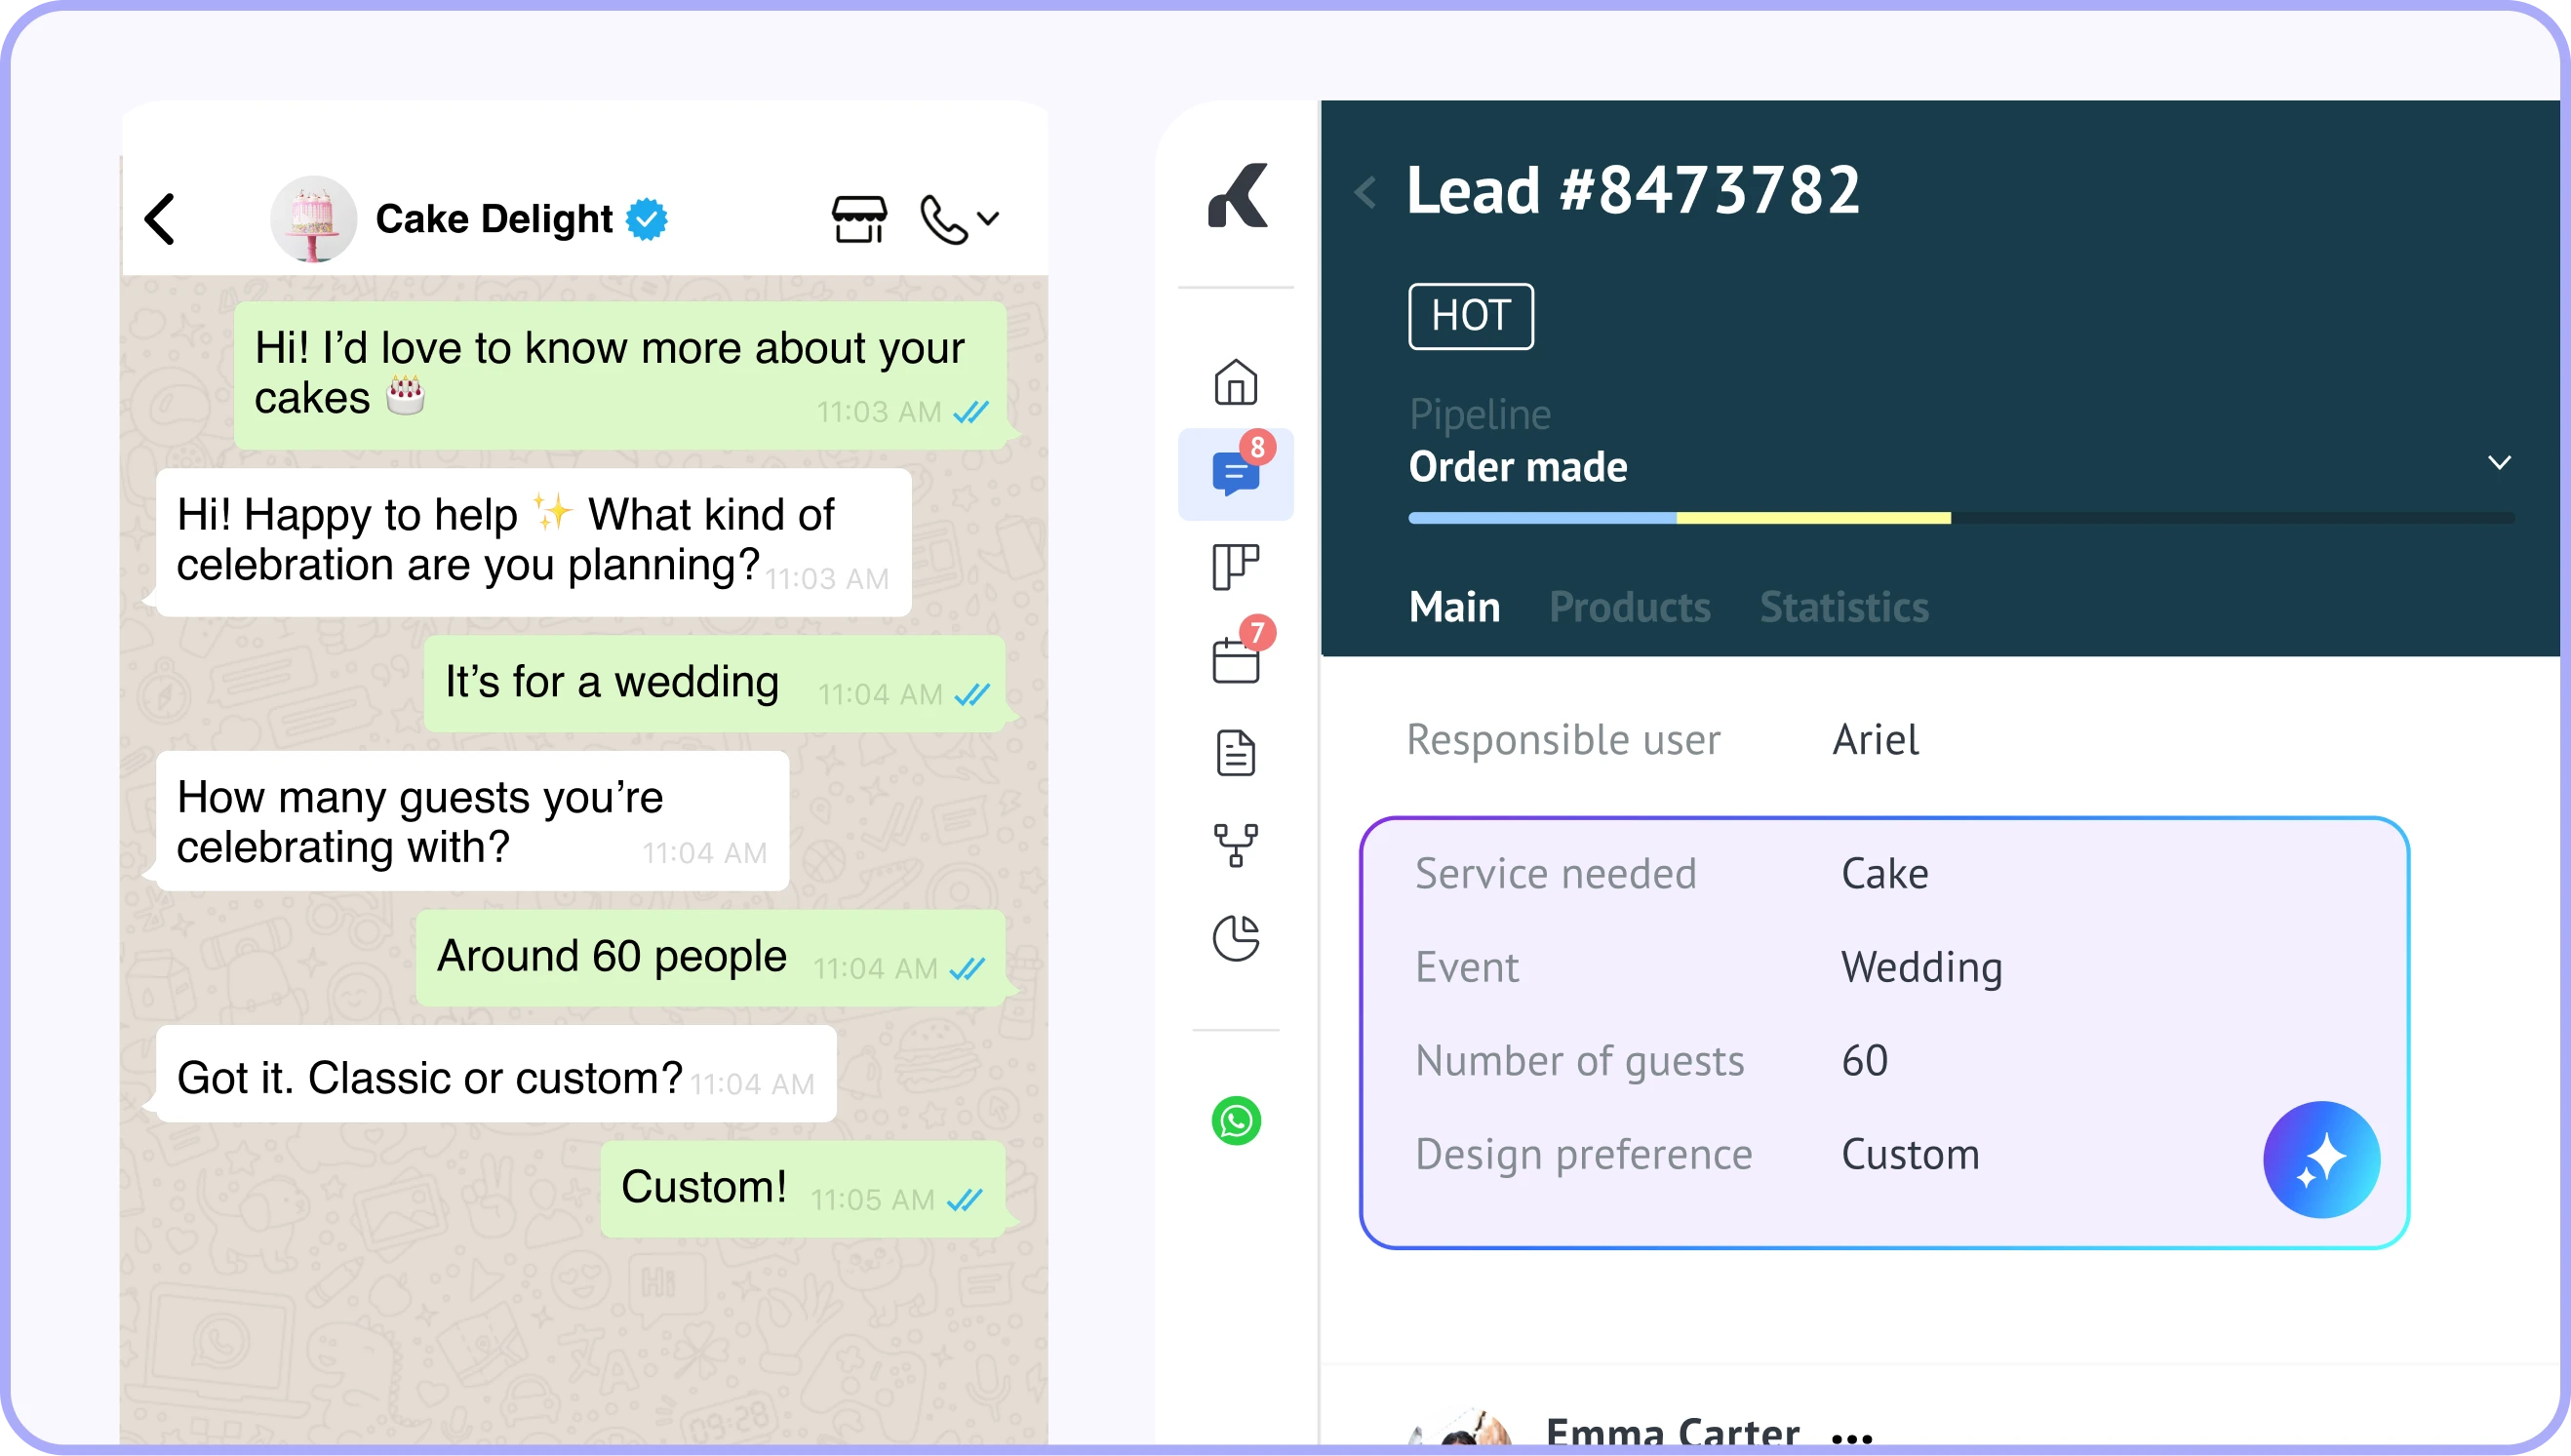Open chats icon with 8 badge
The width and height of the screenshot is (2571, 1456).
[1236, 474]
